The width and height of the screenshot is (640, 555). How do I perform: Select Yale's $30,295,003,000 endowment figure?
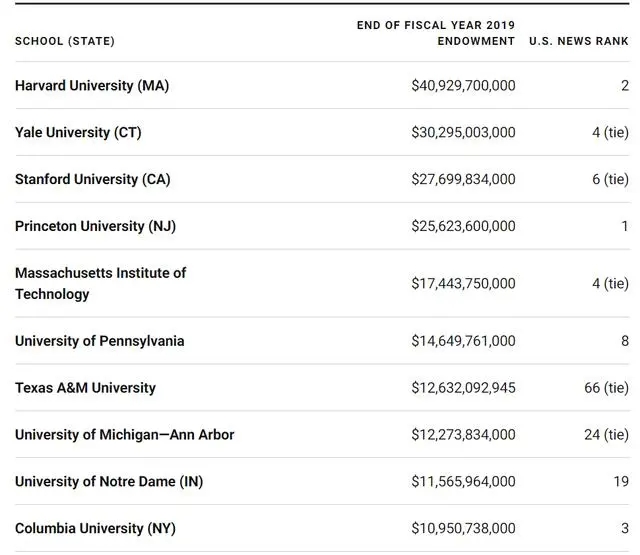click(463, 132)
